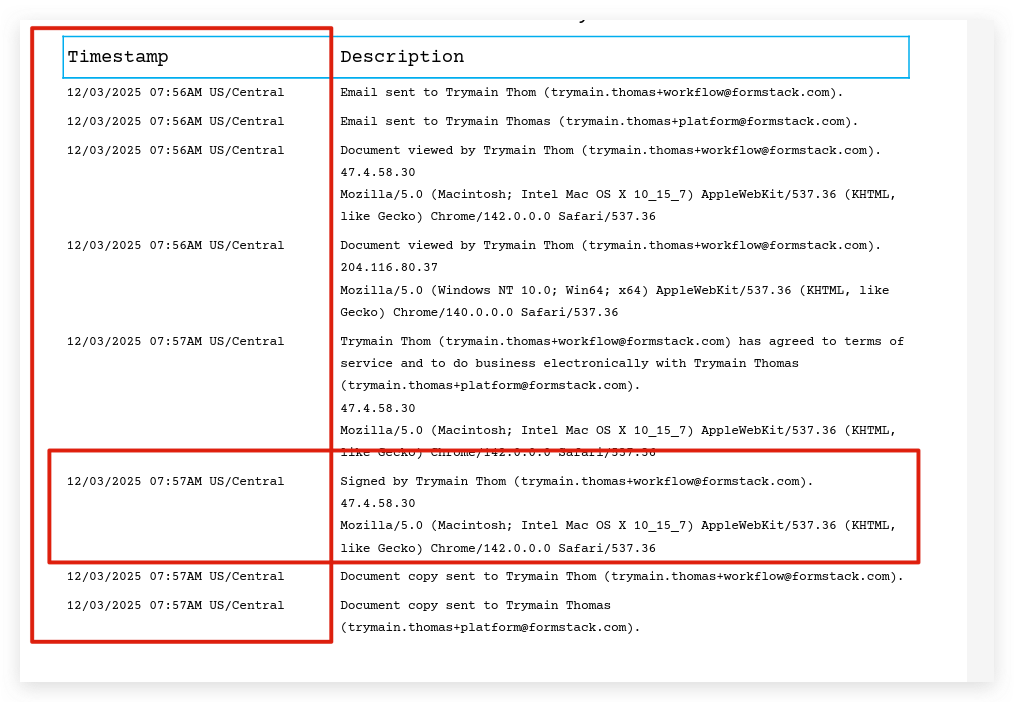
Task: Click IP 47.4.58.30 under the Signed by entry
Action: 377,504
